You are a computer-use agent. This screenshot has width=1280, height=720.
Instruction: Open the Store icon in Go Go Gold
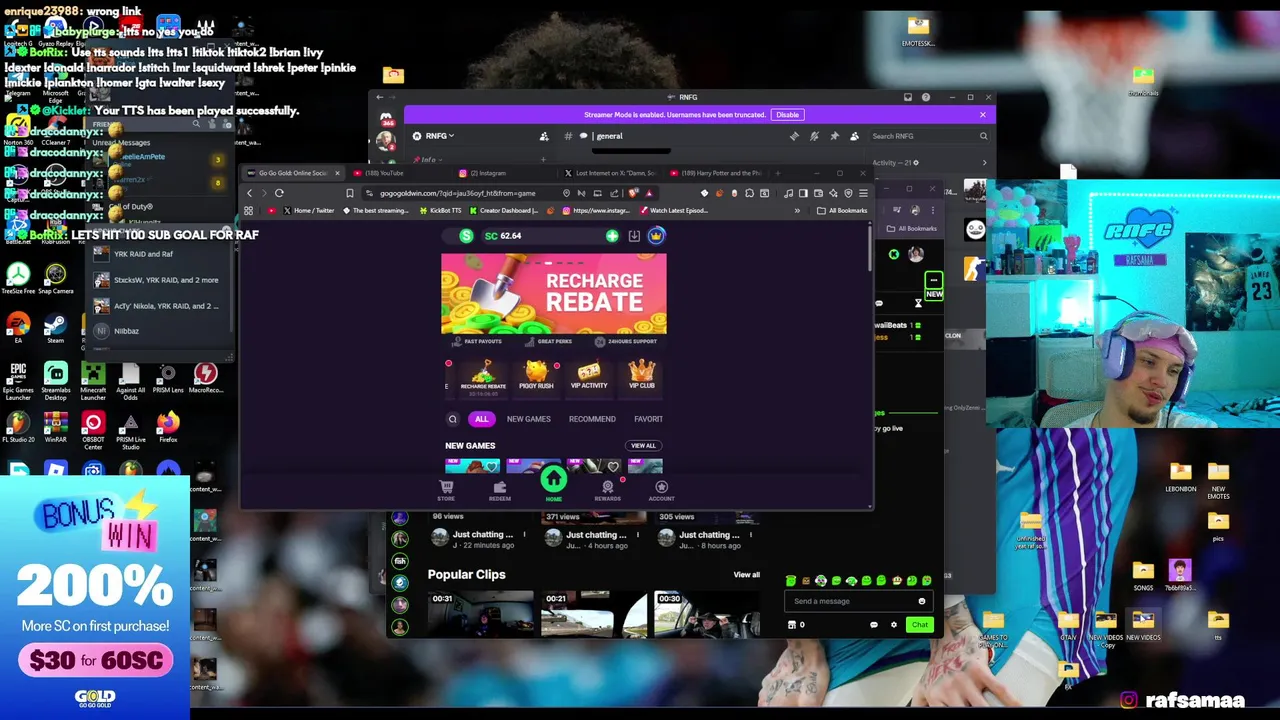[x=446, y=490]
